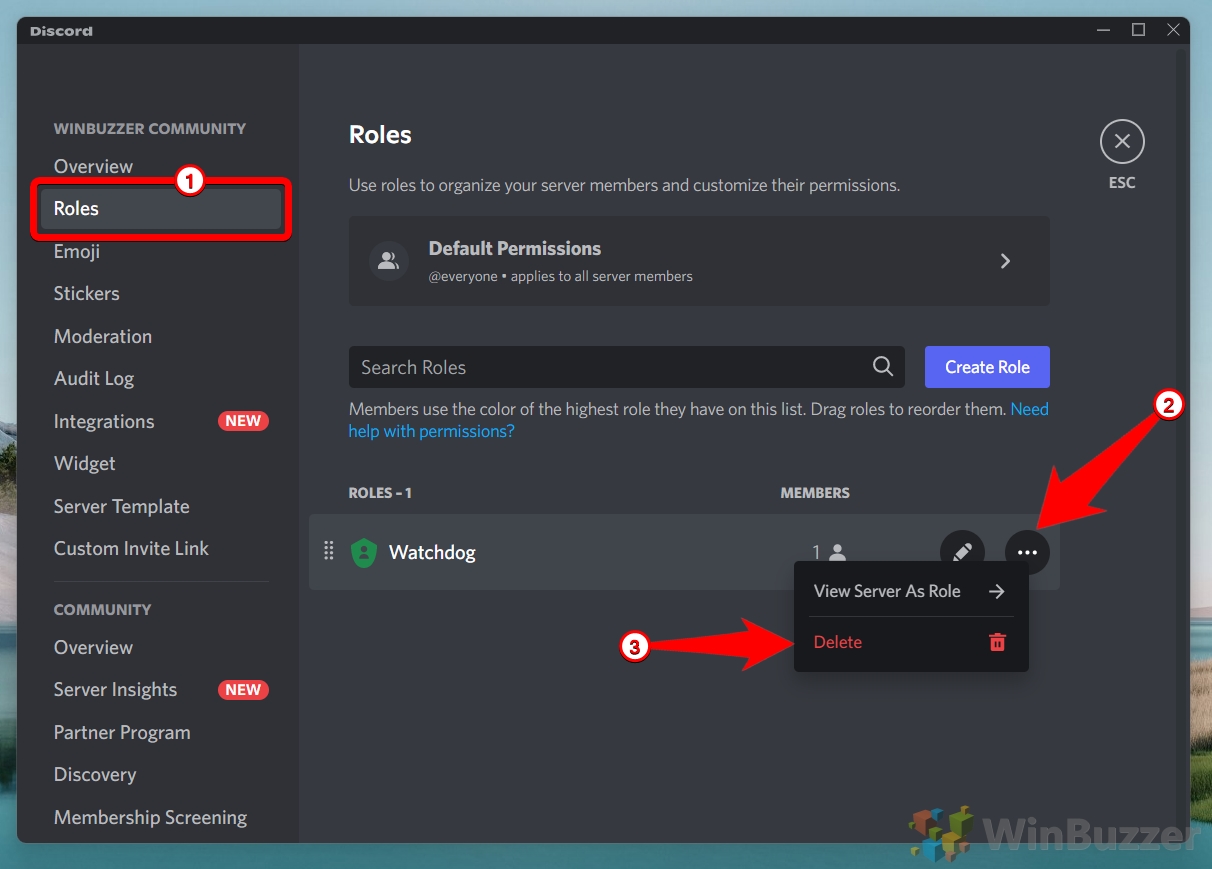The height and width of the screenshot is (869, 1212).
Task: Open Discovery settings
Action: pyautogui.click(x=95, y=774)
